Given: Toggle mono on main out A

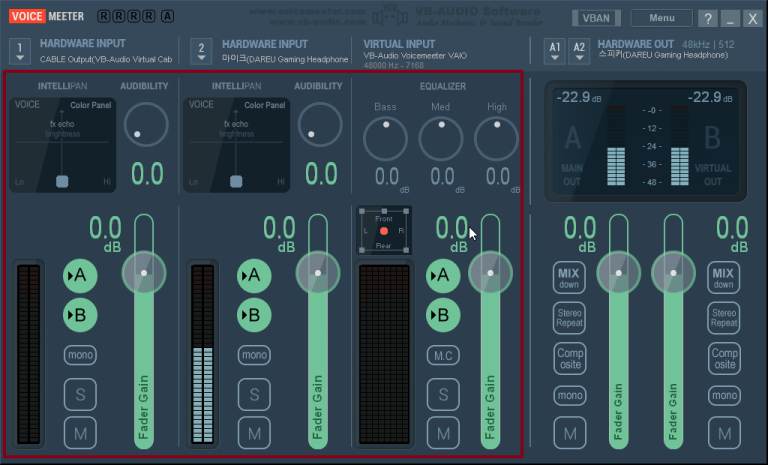Looking at the screenshot, I should click(x=570, y=395).
